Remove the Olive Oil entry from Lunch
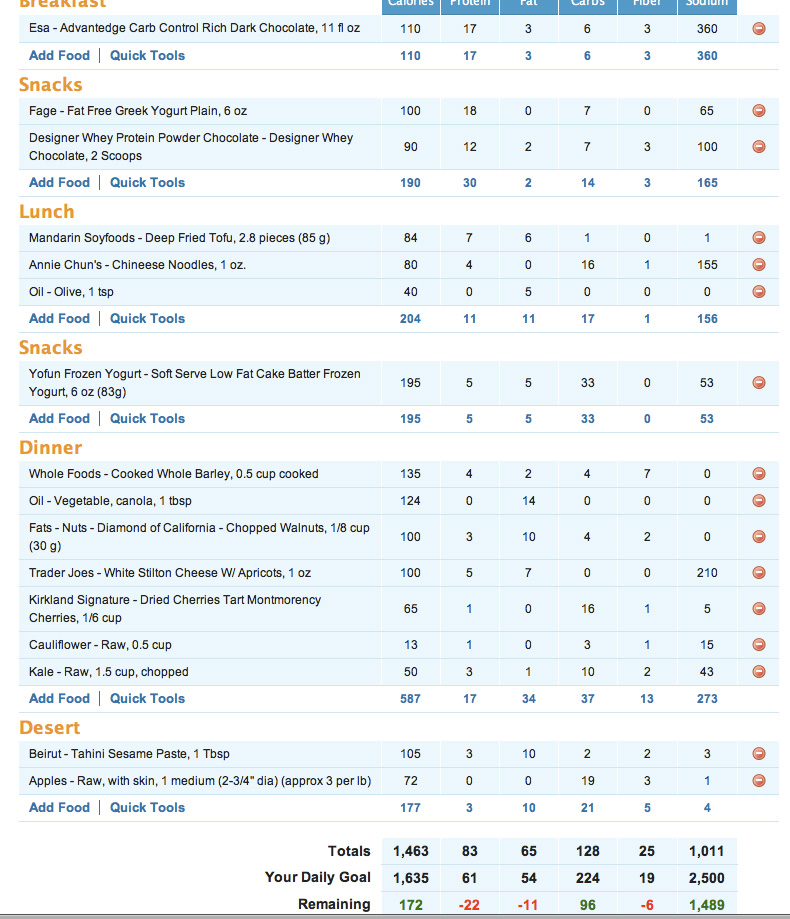790x919 pixels. [x=758, y=291]
